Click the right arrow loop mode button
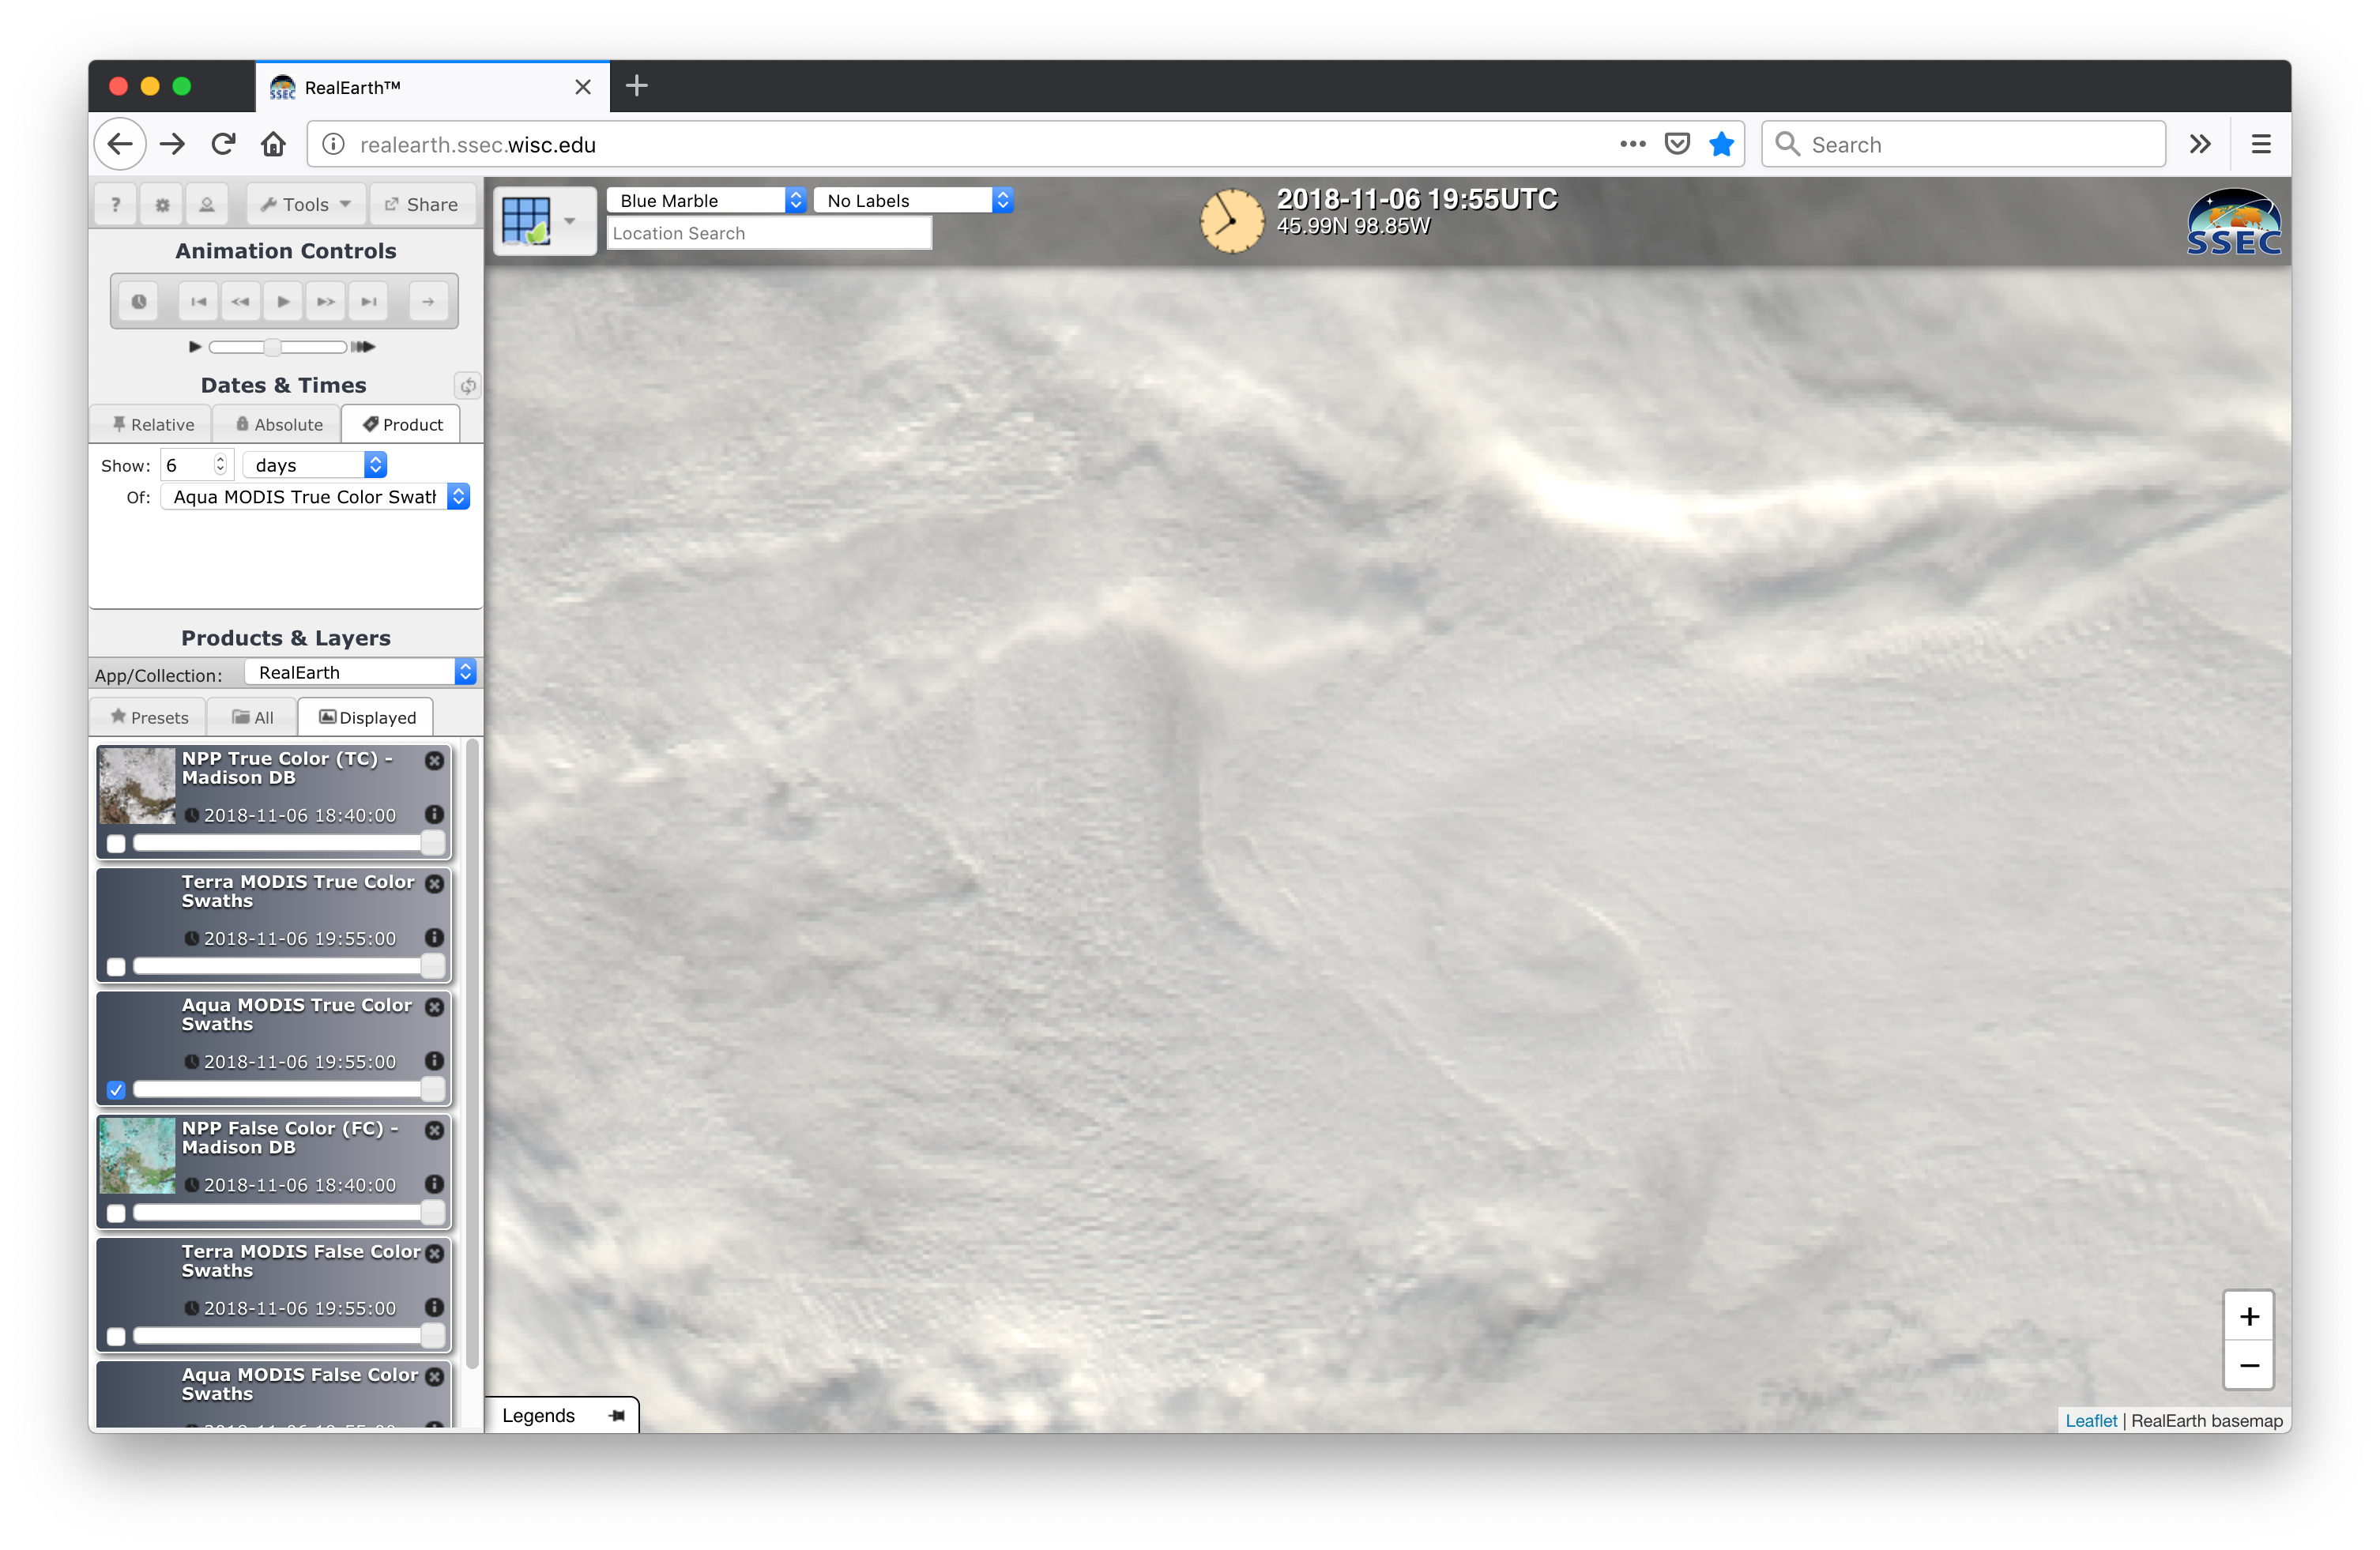The image size is (2380, 1550). pyautogui.click(x=428, y=301)
